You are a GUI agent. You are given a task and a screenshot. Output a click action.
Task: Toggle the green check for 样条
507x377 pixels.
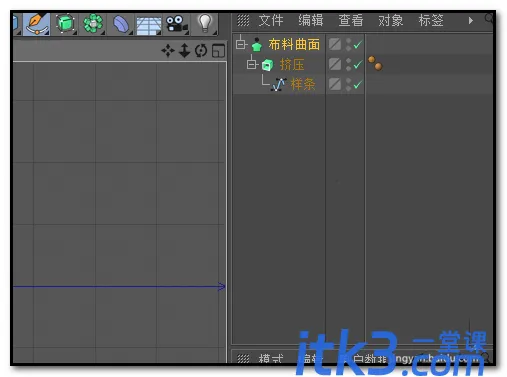(x=358, y=85)
